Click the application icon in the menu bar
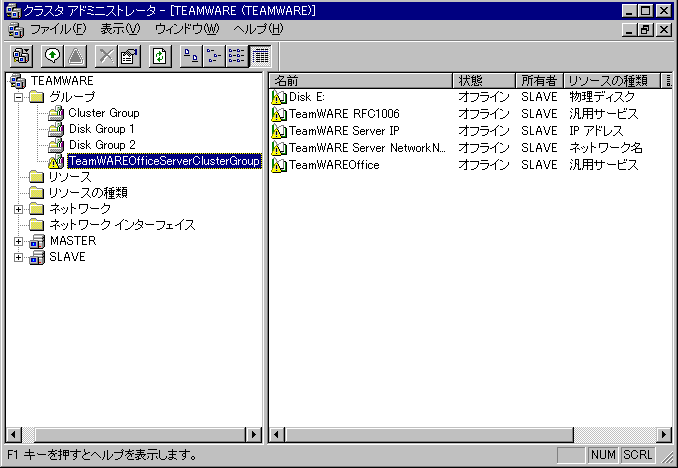Image resolution: width=678 pixels, height=468 pixels. 16,30
